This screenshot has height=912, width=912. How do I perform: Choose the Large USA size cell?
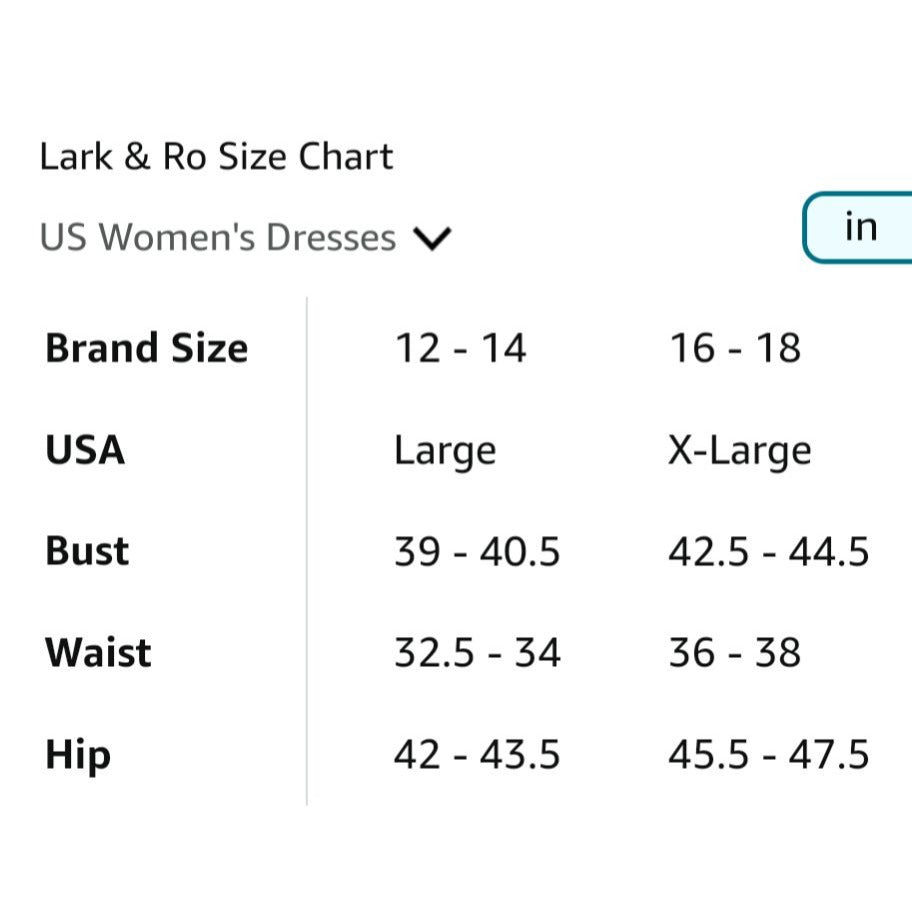[445, 451]
